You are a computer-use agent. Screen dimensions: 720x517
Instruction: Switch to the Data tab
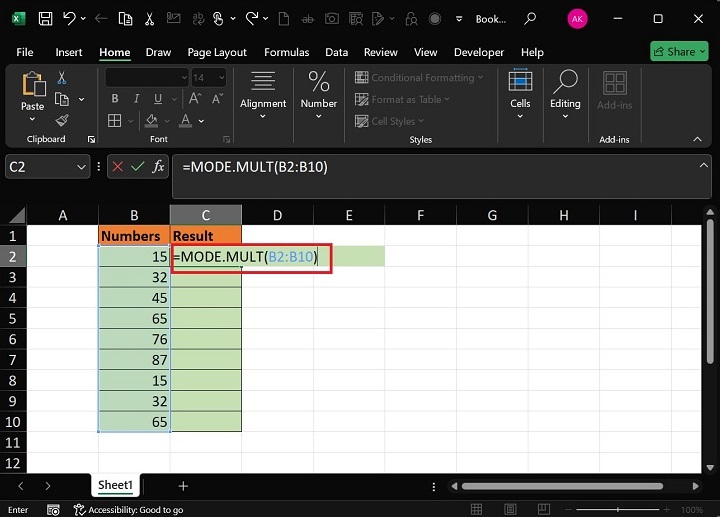[337, 52]
